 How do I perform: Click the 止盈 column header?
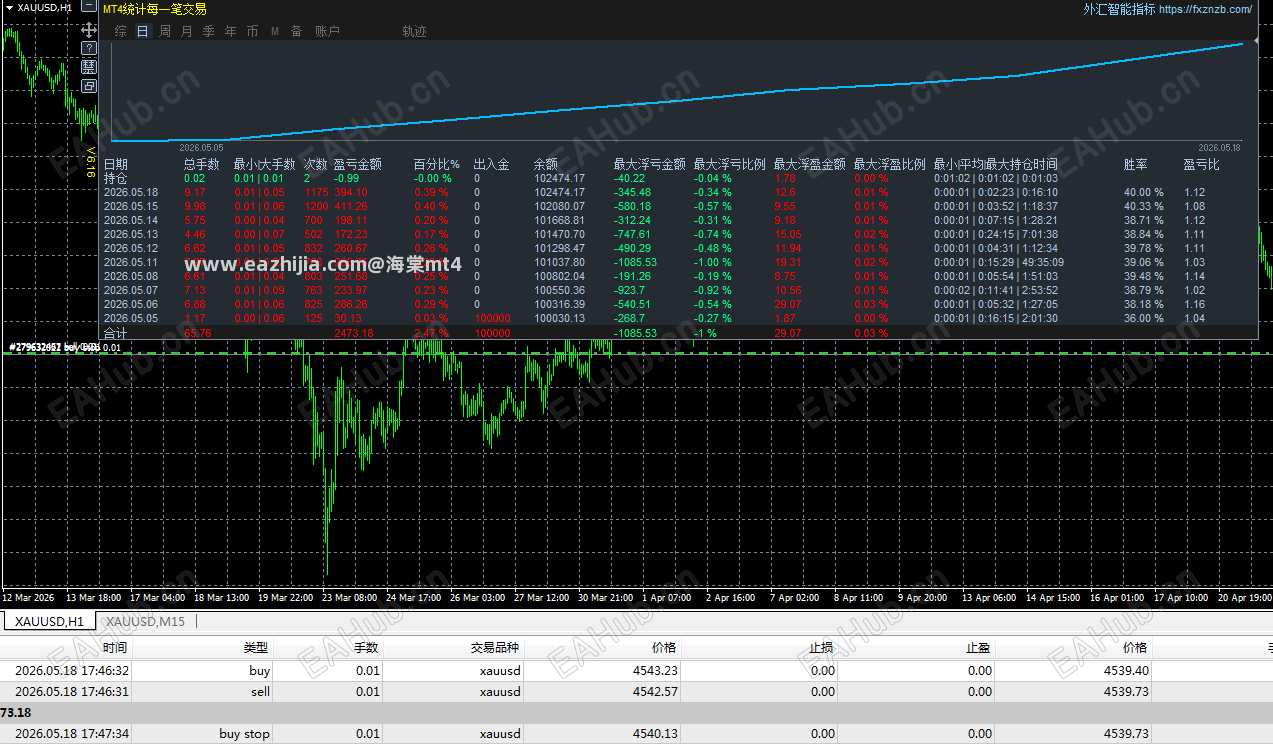(x=978, y=648)
